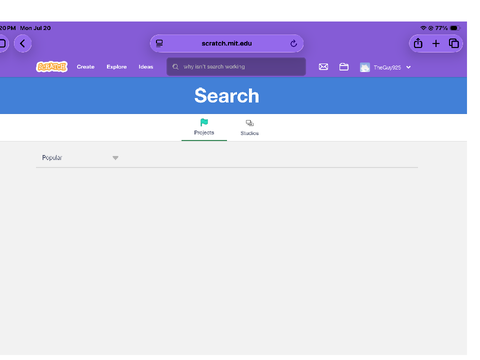Focus the Scratch search text field

tap(236, 67)
